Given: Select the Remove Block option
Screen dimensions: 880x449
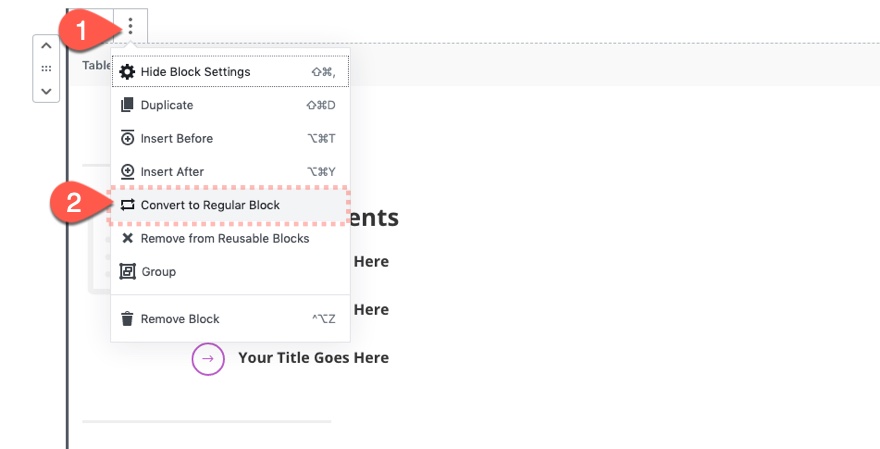Looking at the screenshot, I should 230,319.
